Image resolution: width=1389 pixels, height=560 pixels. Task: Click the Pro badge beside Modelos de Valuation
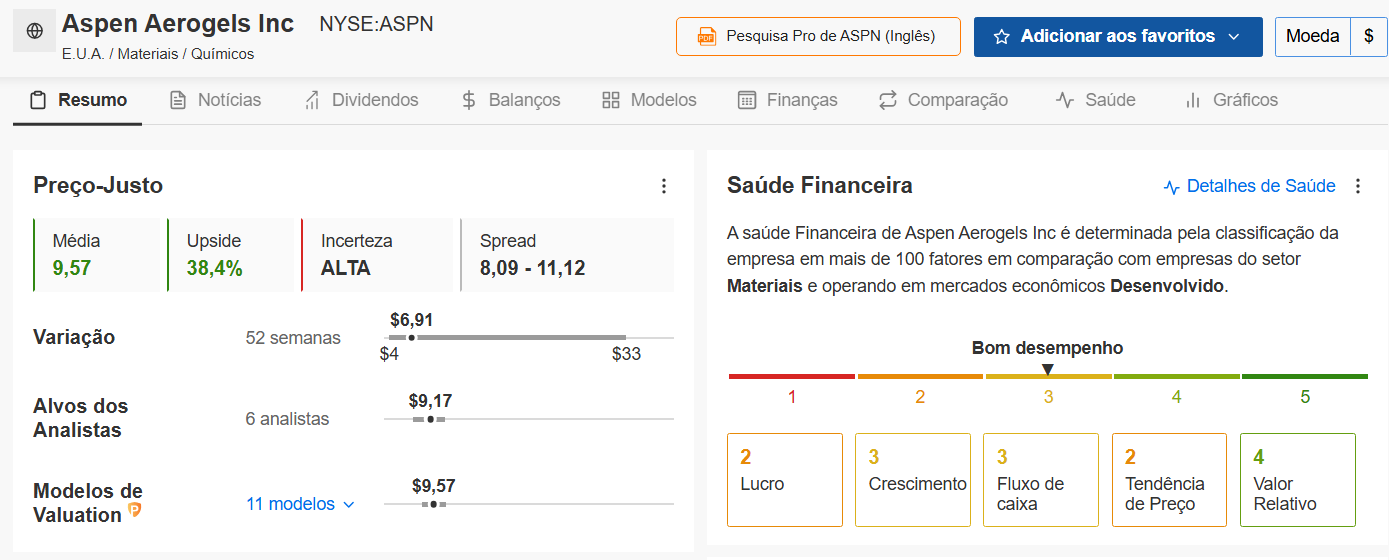134,511
